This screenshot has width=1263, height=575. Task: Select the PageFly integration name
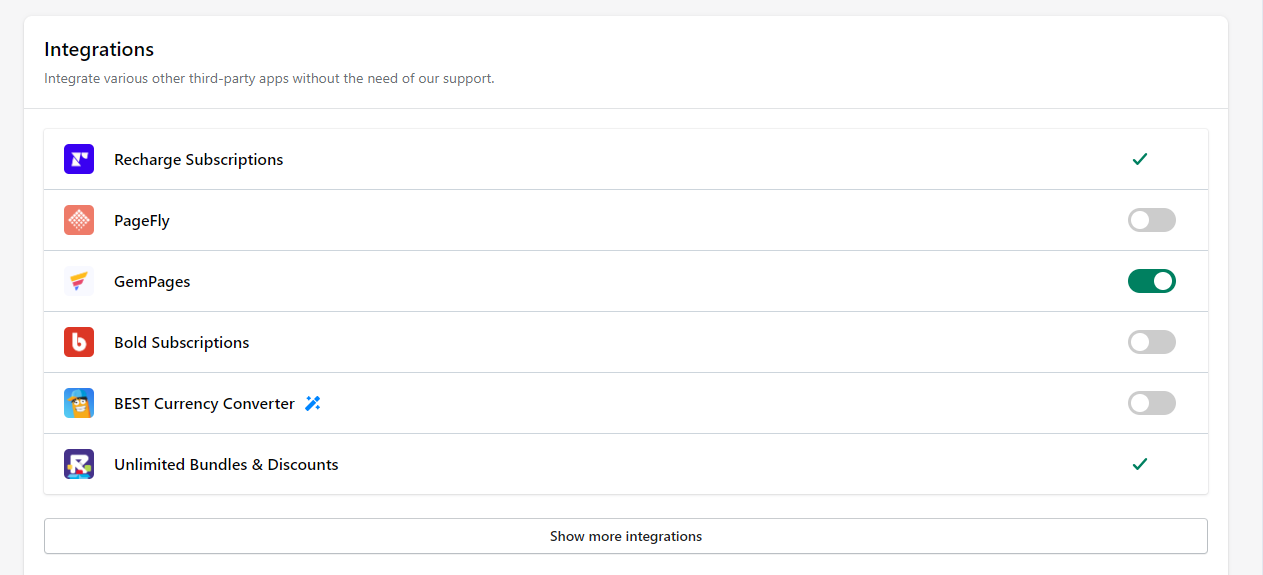142,221
